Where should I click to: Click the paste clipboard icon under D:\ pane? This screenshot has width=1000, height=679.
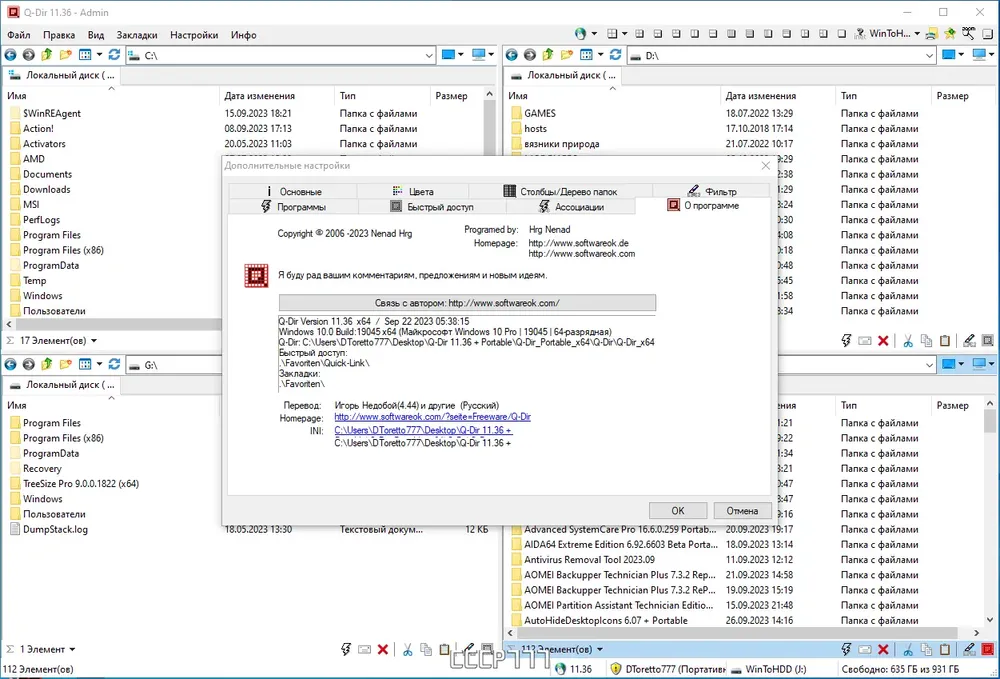[x=945, y=341]
